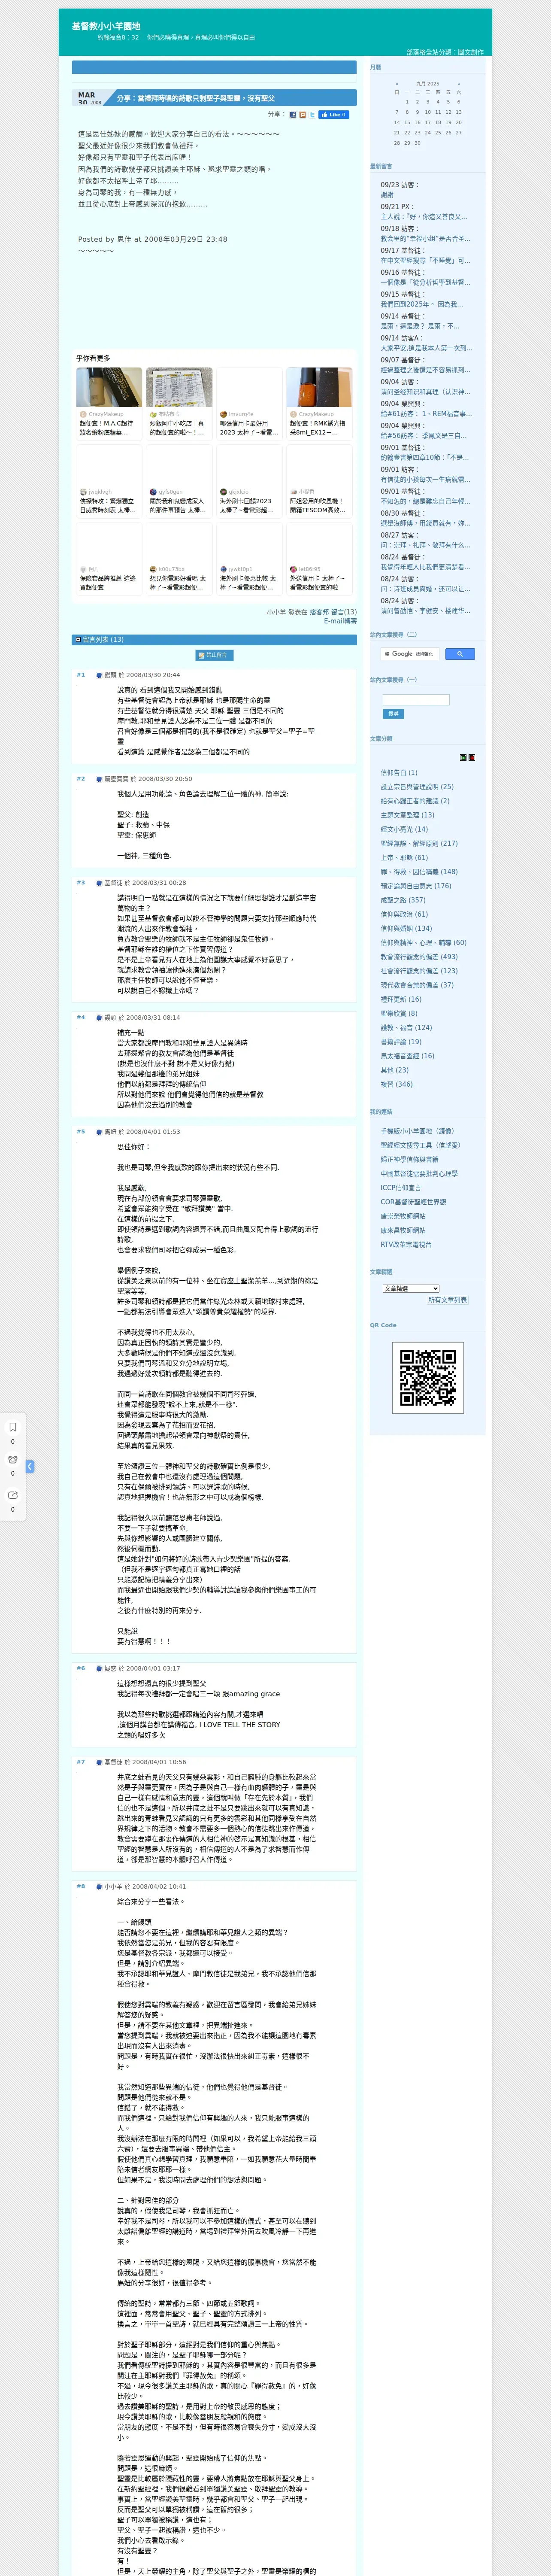This screenshot has height=2576, width=551.
Task: Click the Facebook Like button
Action: tap(333, 115)
